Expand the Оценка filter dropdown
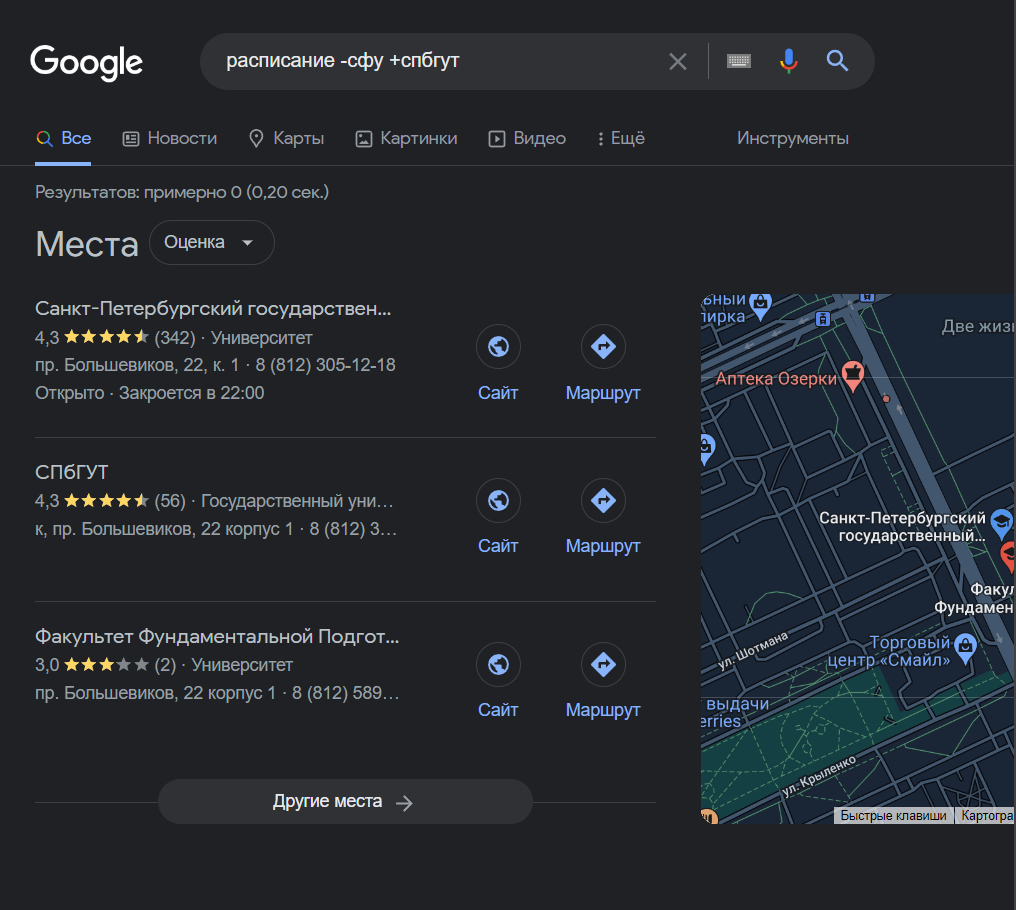 [212, 242]
